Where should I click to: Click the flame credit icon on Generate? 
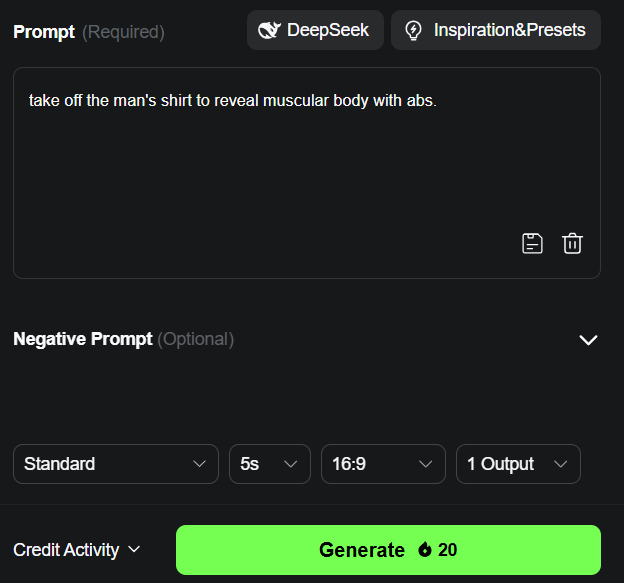tap(425, 550)
